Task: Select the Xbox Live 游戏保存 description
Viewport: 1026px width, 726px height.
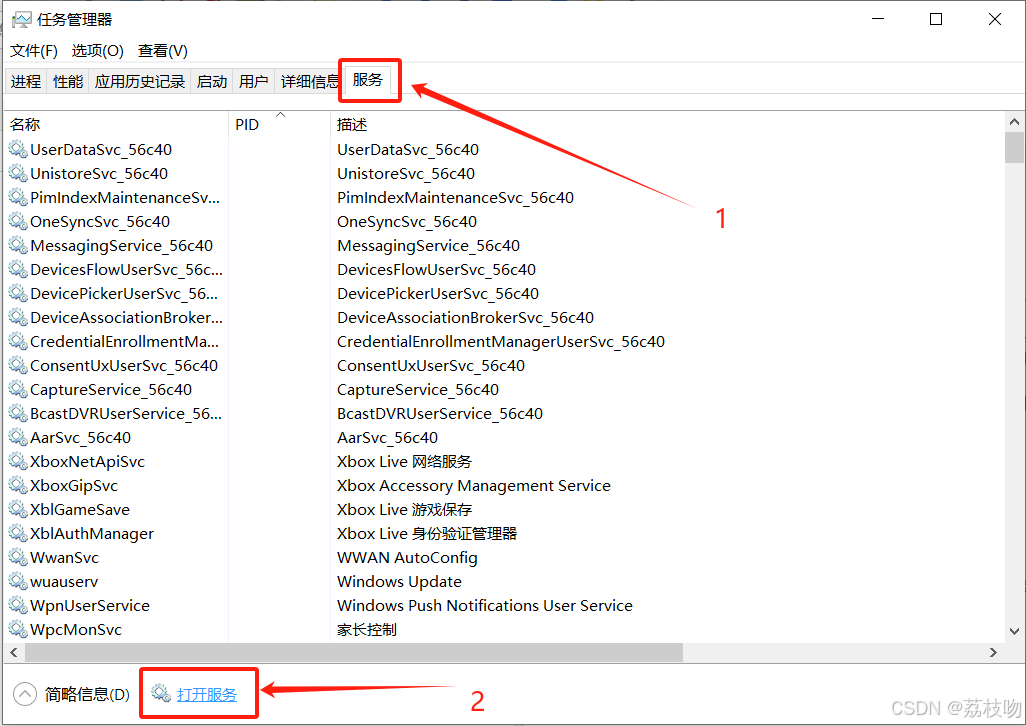Action: click(x=404, y=509)
